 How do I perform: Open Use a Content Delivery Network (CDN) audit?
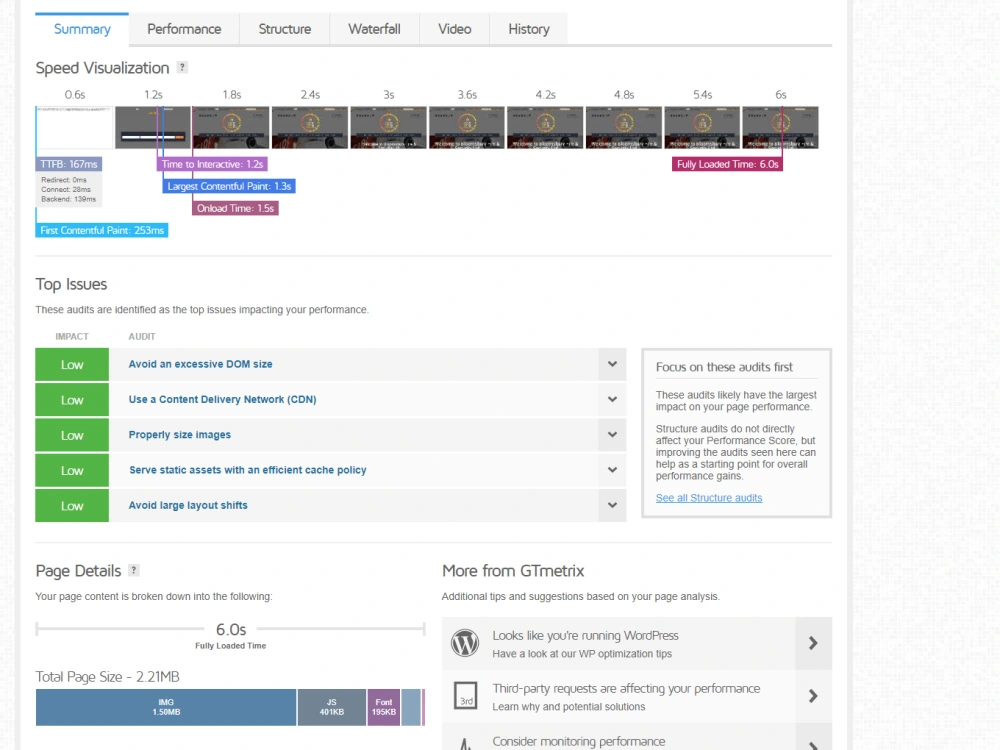(223, 399)
